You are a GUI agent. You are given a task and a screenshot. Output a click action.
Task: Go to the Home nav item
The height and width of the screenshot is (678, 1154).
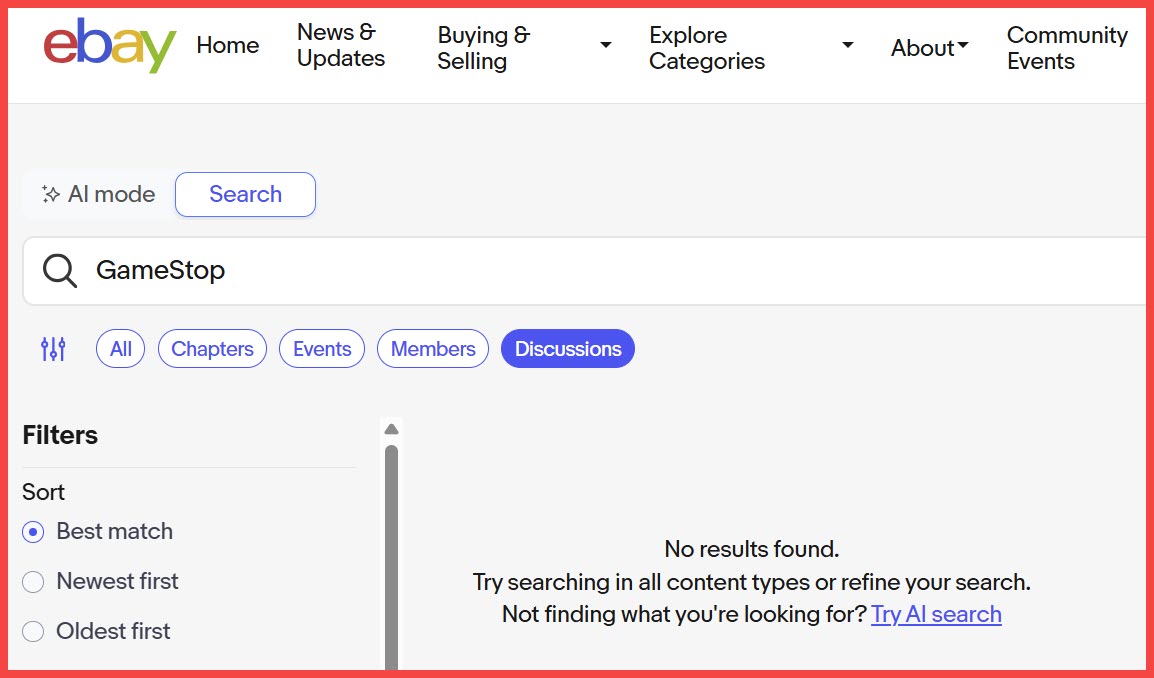227,46
